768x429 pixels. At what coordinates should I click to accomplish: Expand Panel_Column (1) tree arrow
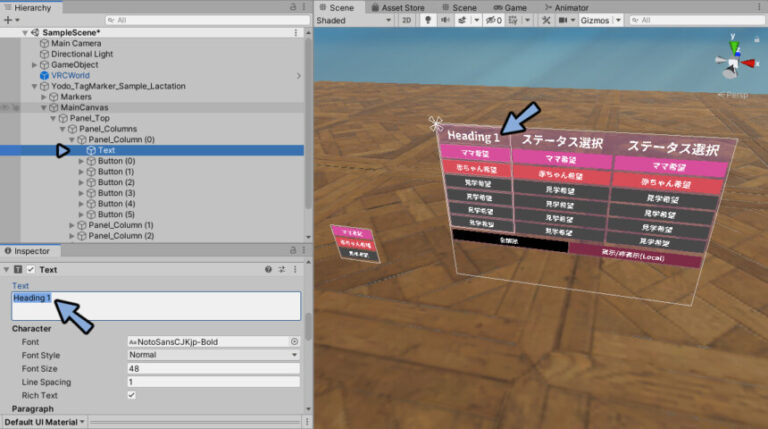pyautogui.click(x=72, y=225)
